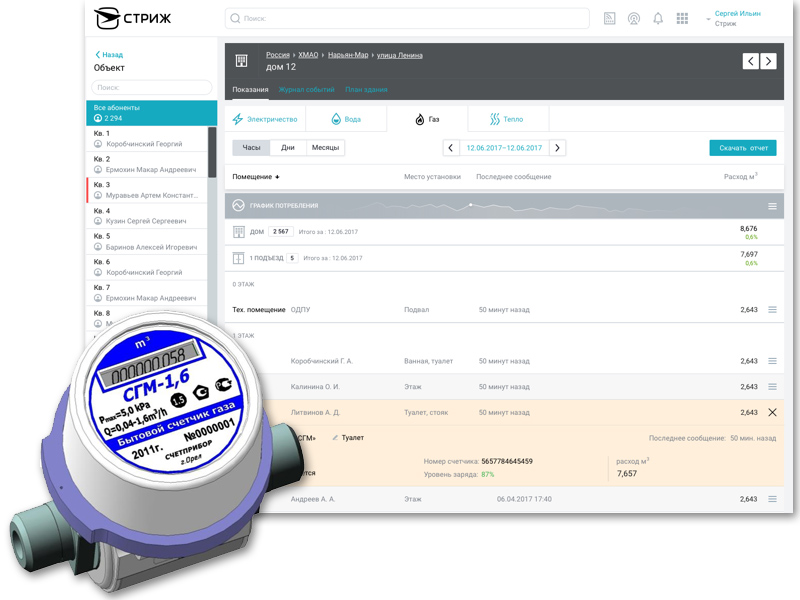Go to next date range
800x600 pixels.
tap(557, 148)
